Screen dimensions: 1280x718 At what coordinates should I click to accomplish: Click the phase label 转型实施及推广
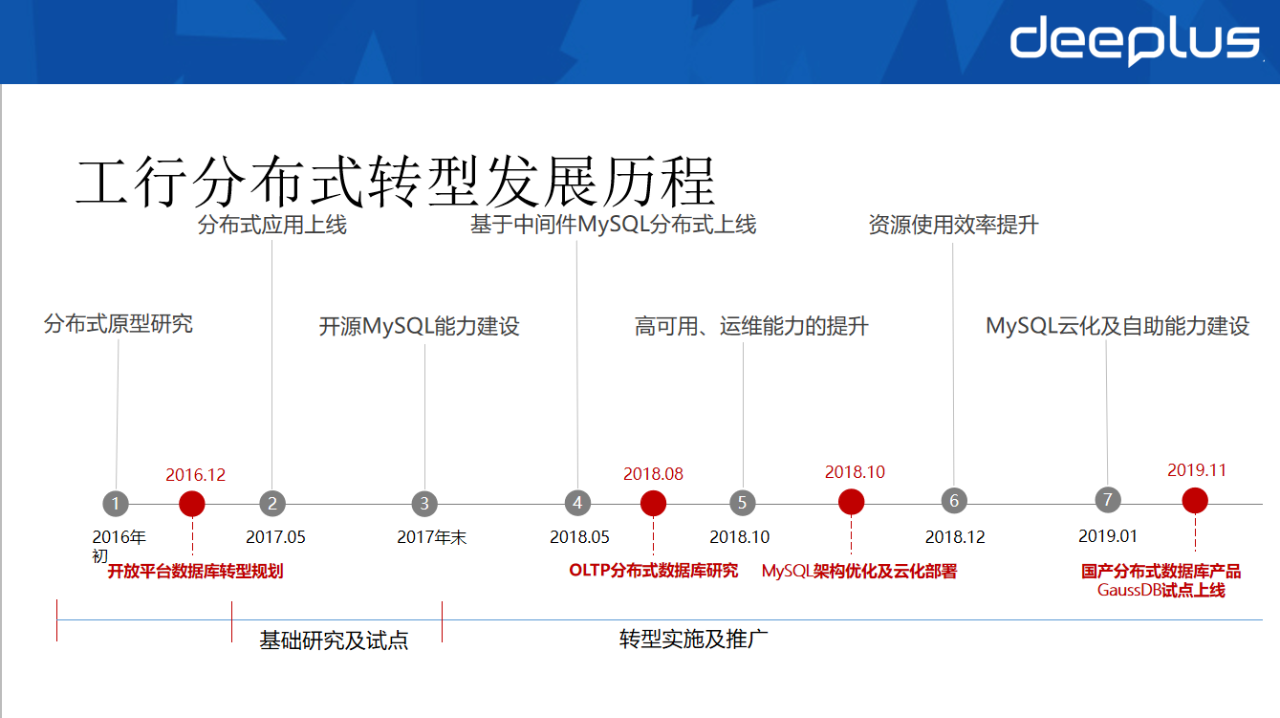[x=694, y=639]
